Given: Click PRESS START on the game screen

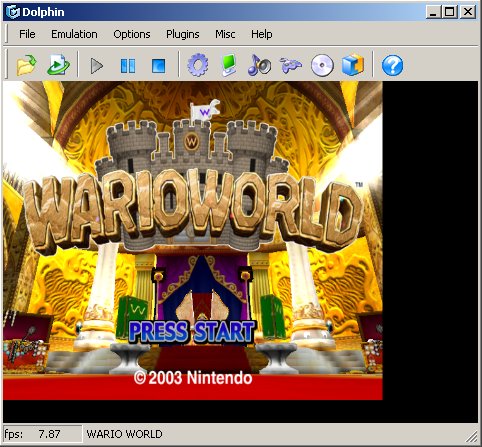Looking at the screenshot, I should [192, 332].
